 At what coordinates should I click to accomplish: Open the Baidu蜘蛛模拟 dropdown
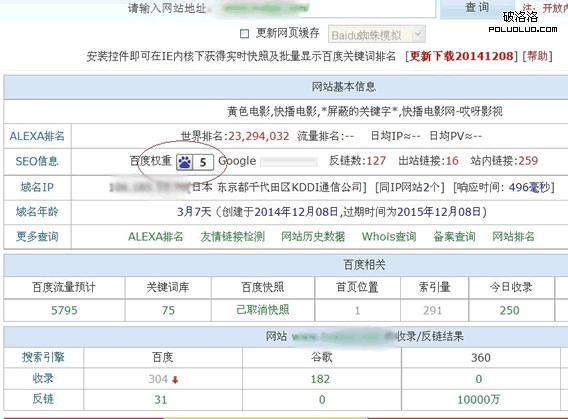coord(377,35)
